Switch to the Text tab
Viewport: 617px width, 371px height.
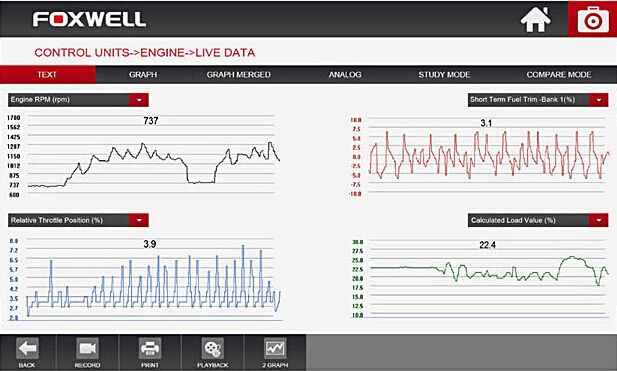pos(48,74)
